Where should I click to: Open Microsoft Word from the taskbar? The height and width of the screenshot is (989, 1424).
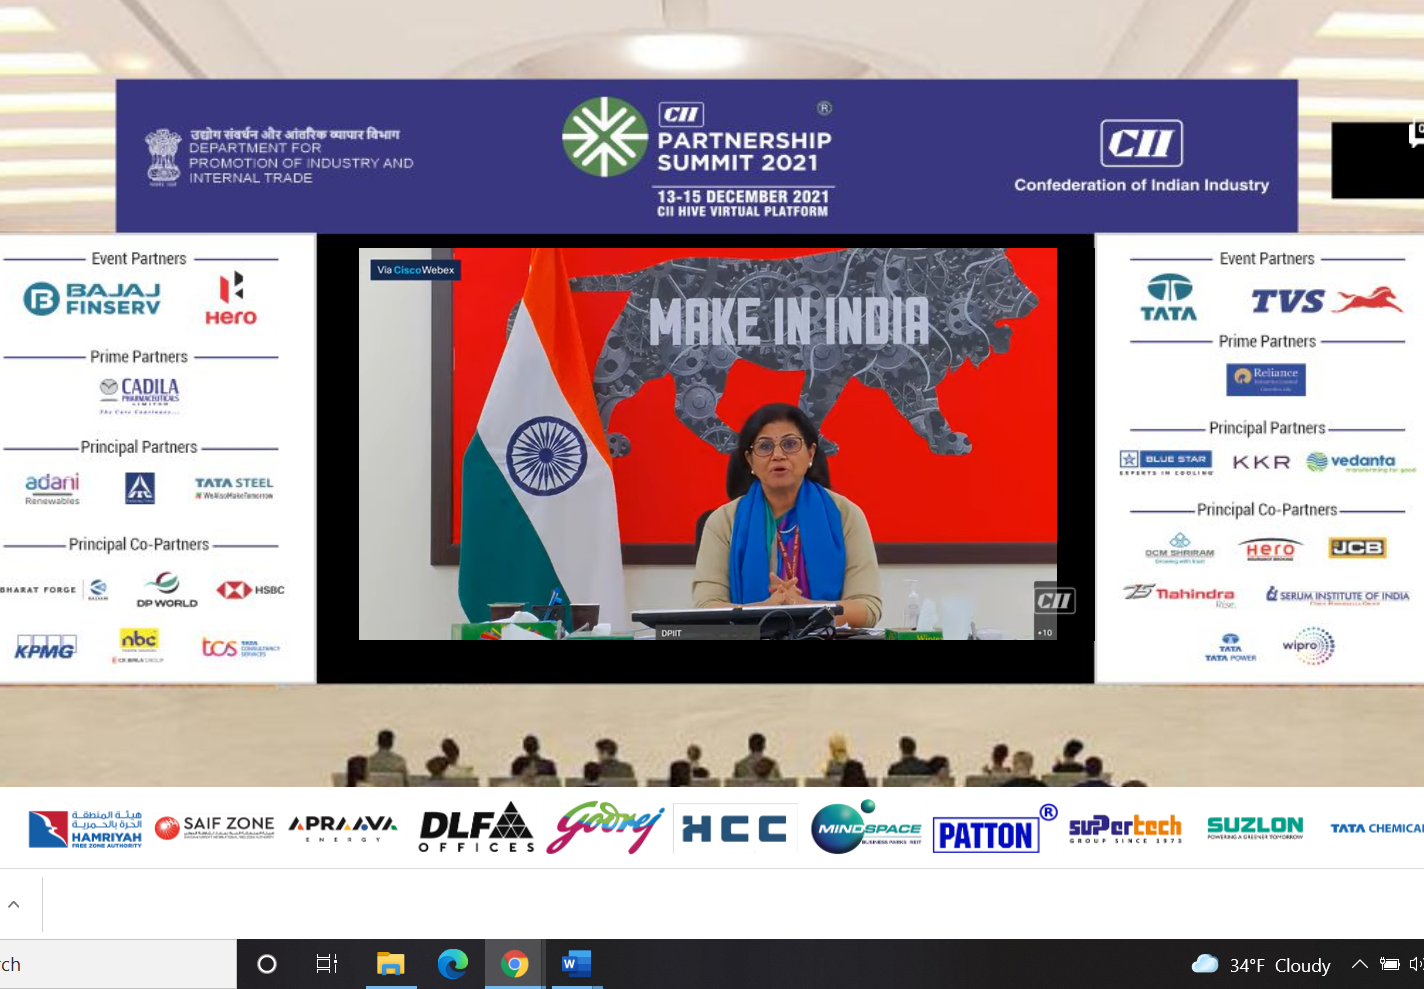tap(576, 964)
